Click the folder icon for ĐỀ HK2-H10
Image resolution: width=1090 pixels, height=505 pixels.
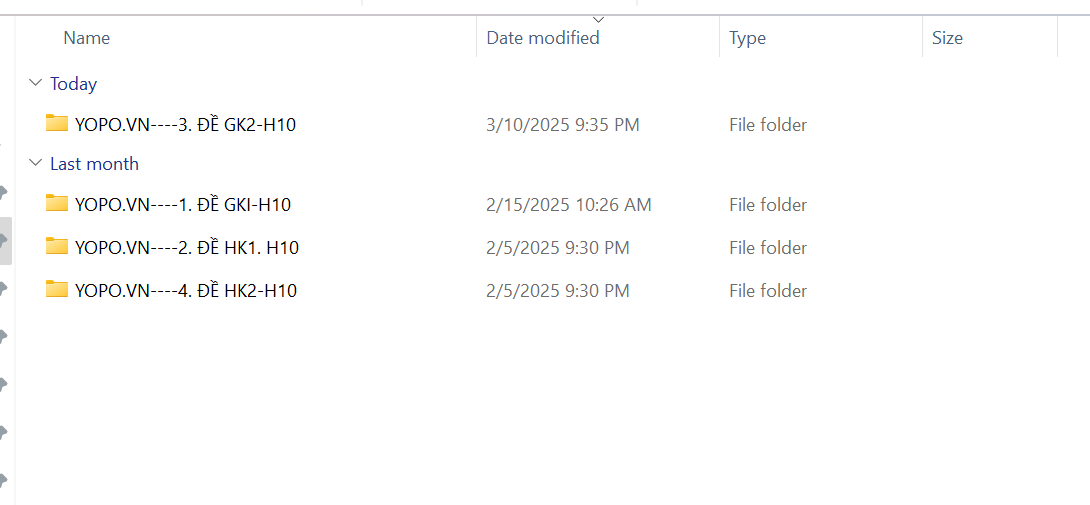(x=57, y=290)
